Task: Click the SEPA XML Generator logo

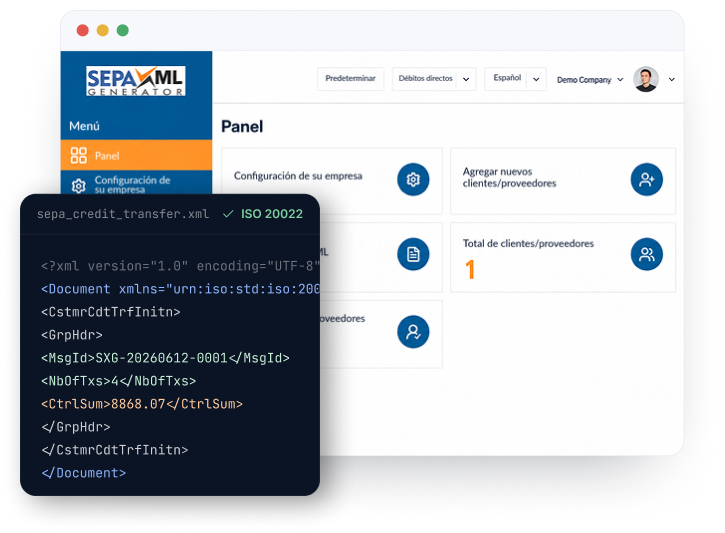Action: (135, 81)
